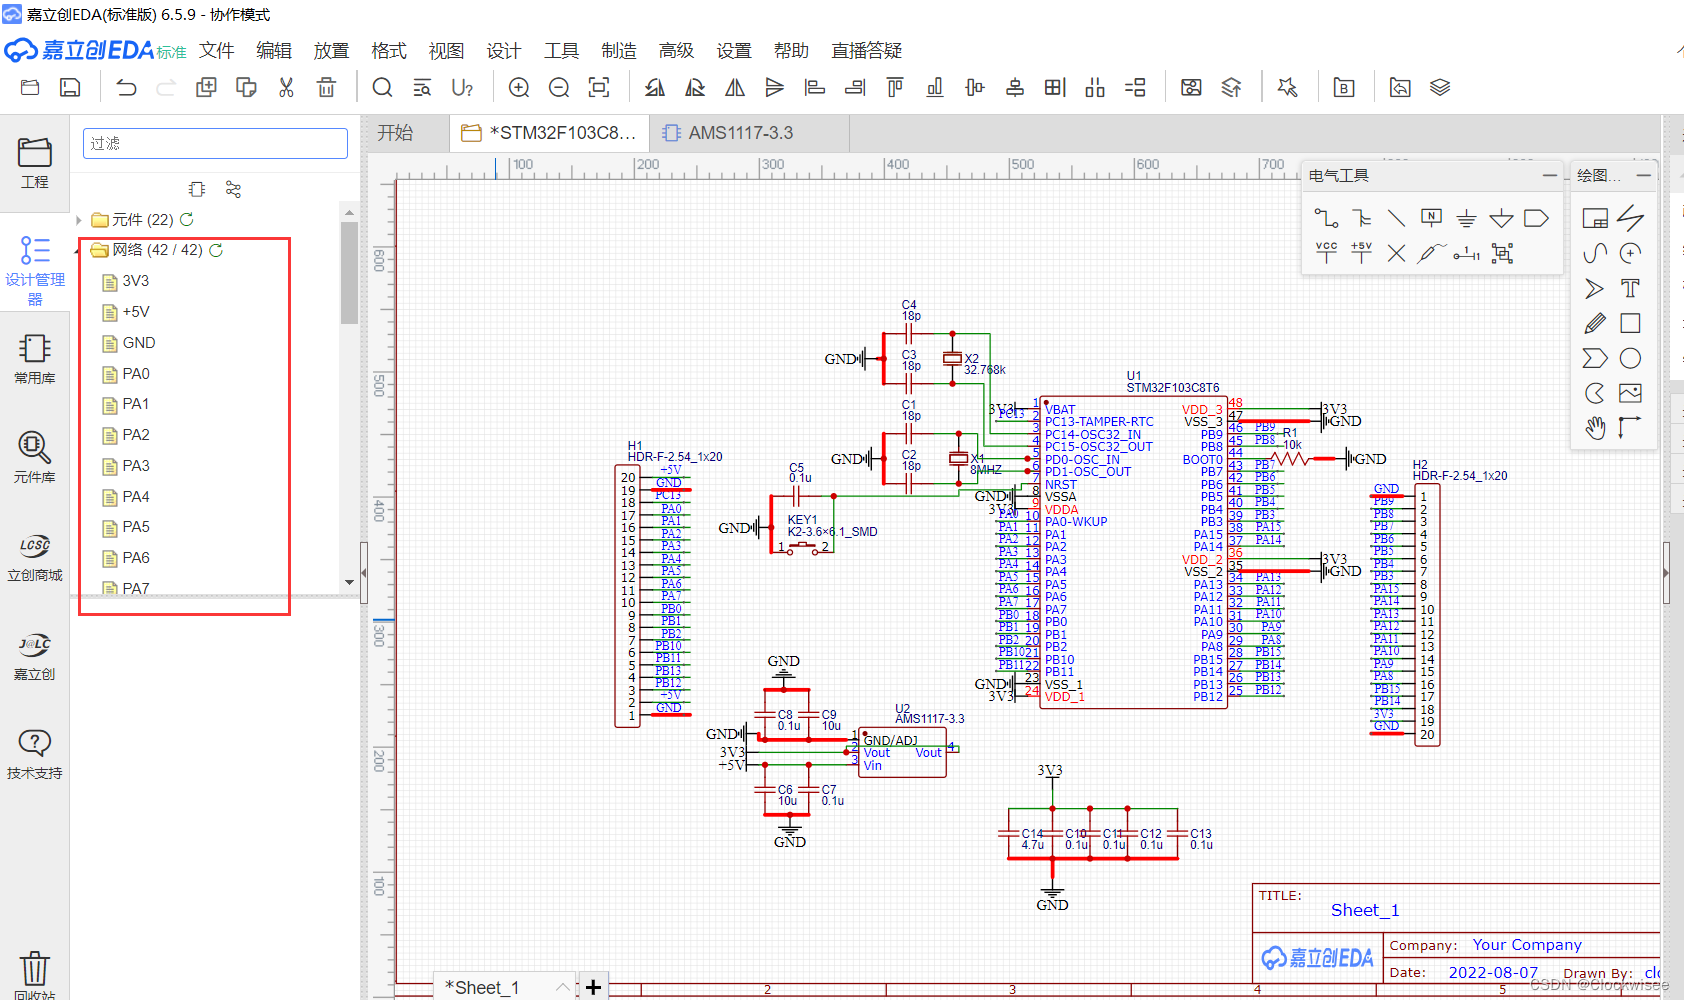Collapse the left panel with splitter arrow

pyautogui.click(x=364, y=573)
